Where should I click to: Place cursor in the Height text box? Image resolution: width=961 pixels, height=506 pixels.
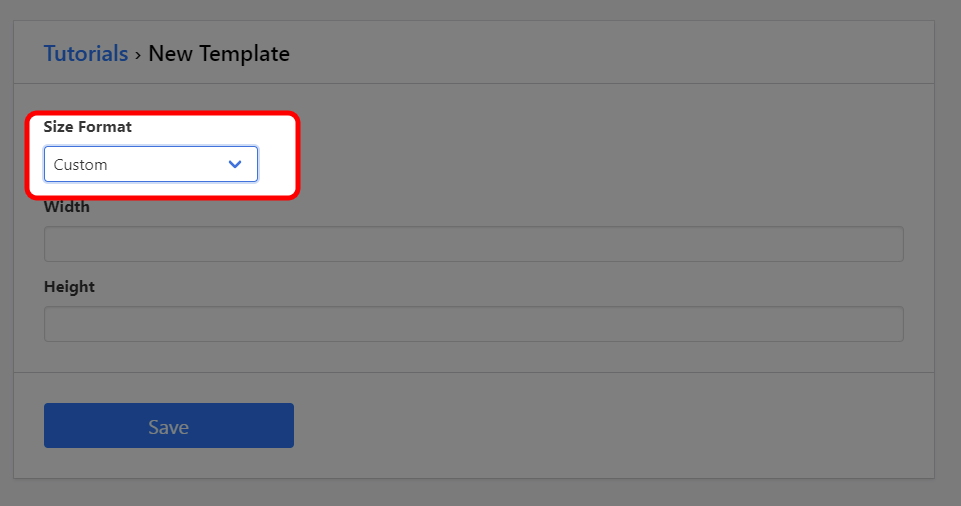point(473,324)
